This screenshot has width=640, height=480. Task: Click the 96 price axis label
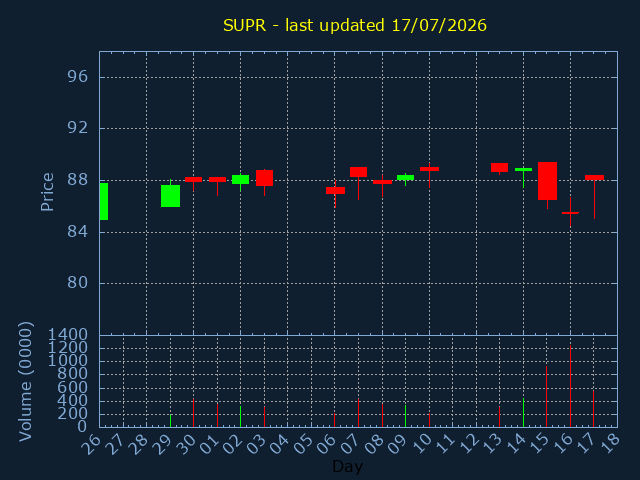pos(78,77)
